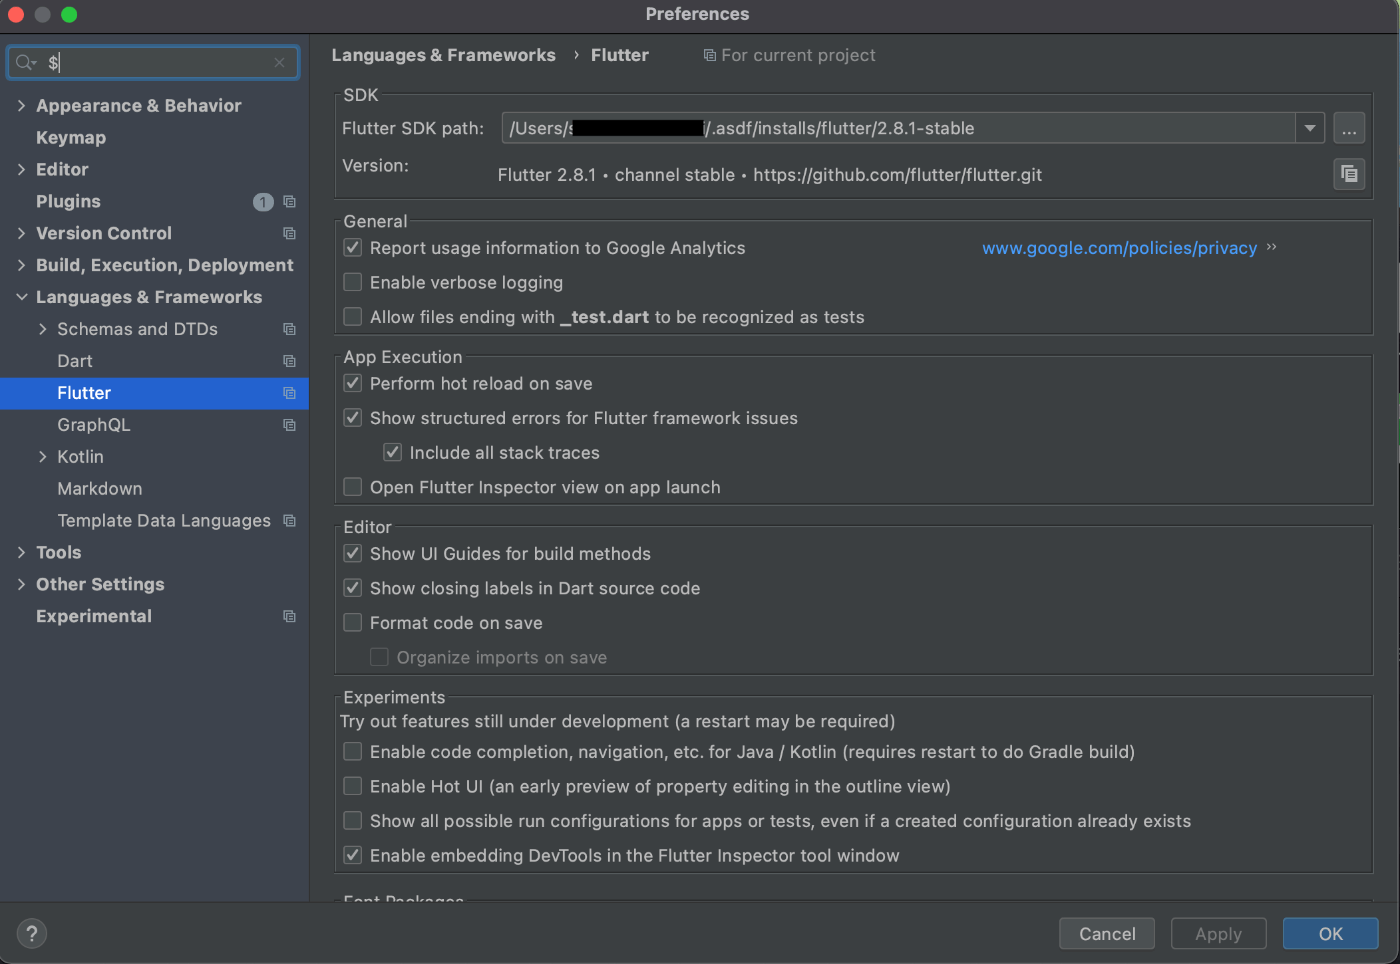The width and height of the screenshot is (1400, 964).
Task: Toggle Show closing labels in Dart source code
Action: 353,588
